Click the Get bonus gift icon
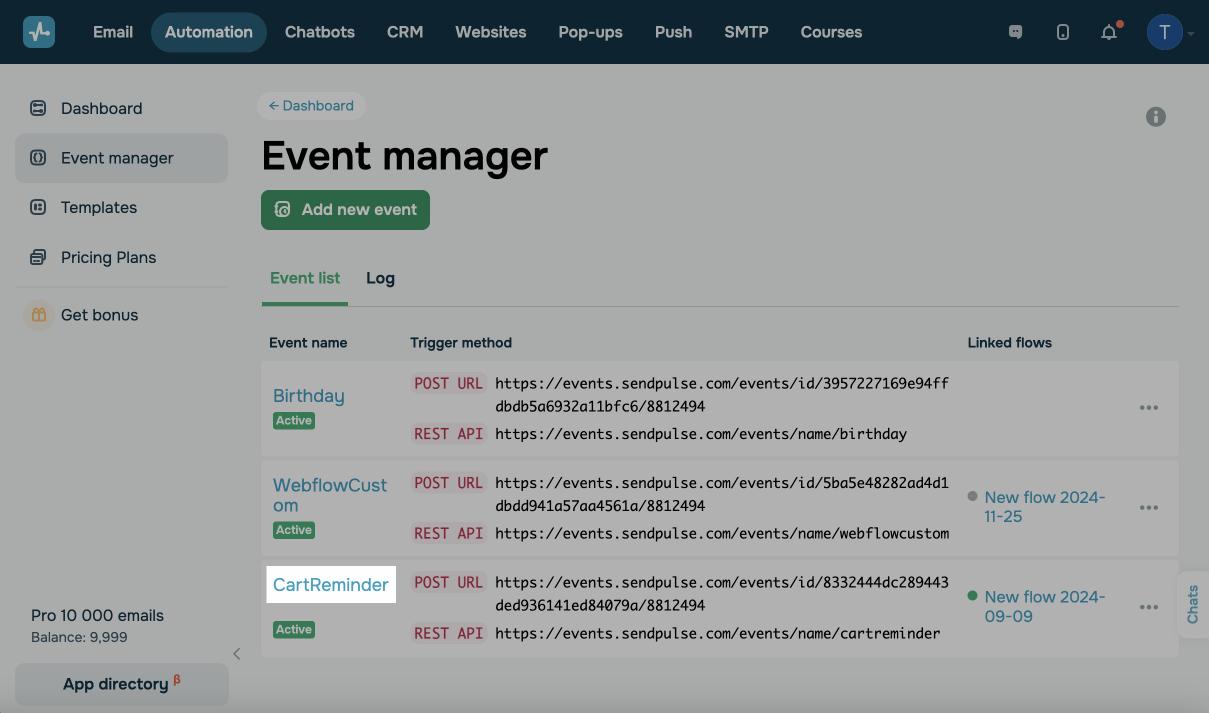The width and height of the screenshot is (1209, 713). point(39,315)
